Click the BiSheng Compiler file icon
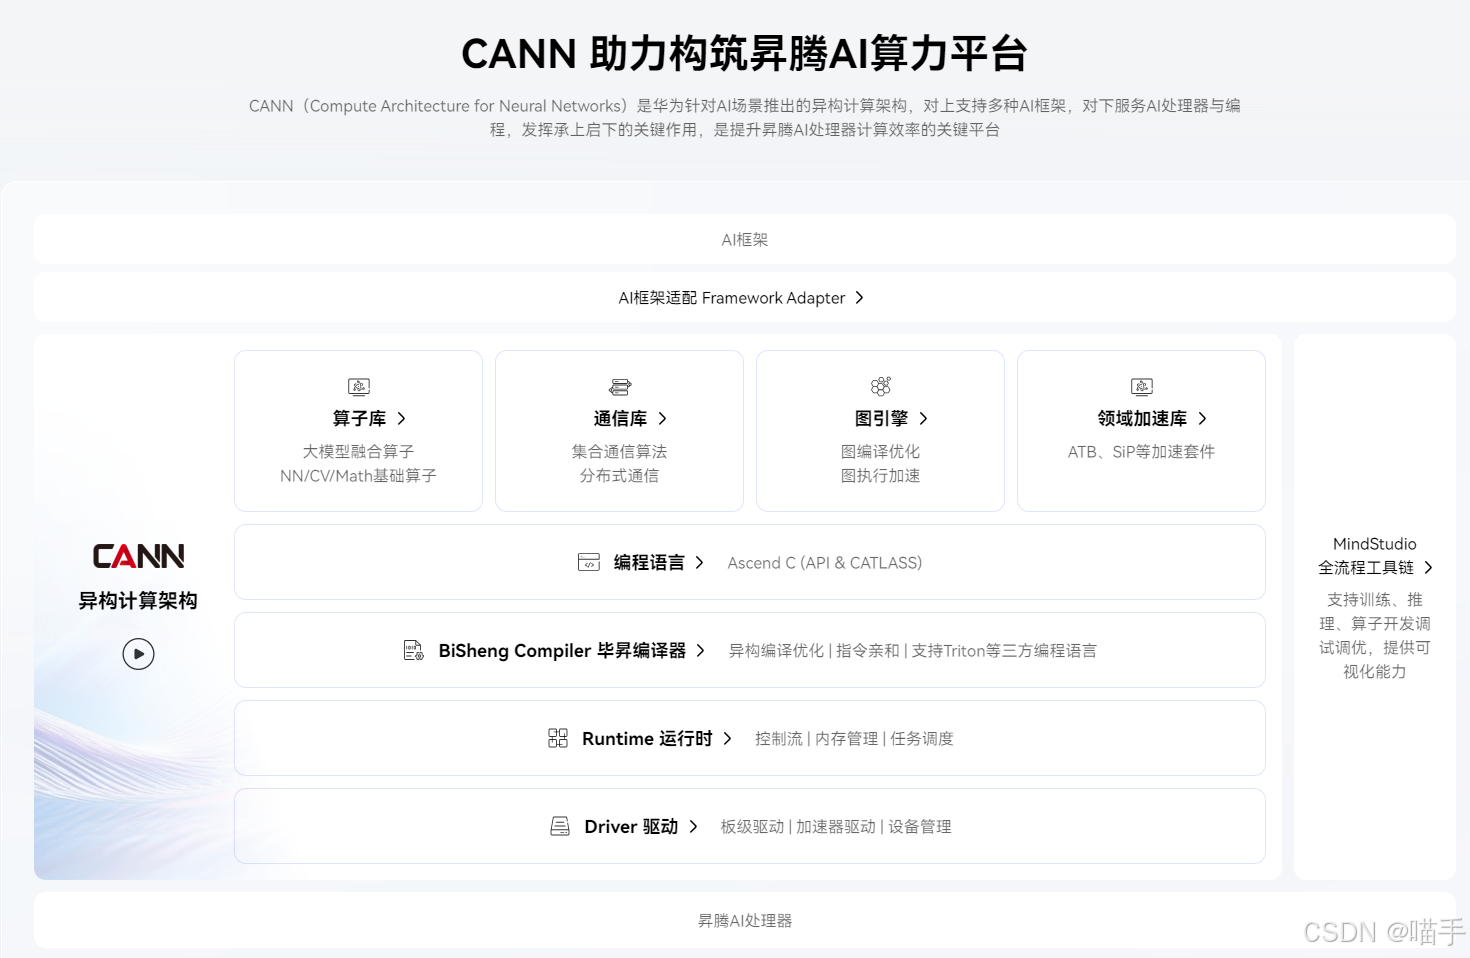 pos(413,650)
